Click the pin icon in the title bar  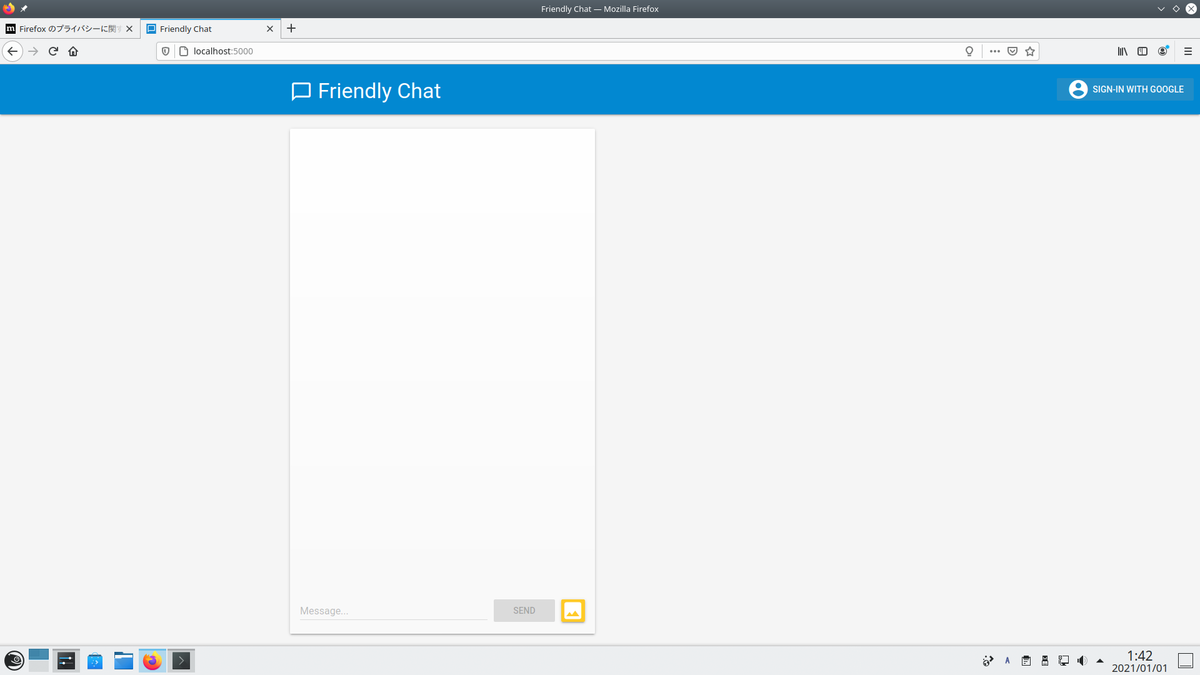point(24,8)
